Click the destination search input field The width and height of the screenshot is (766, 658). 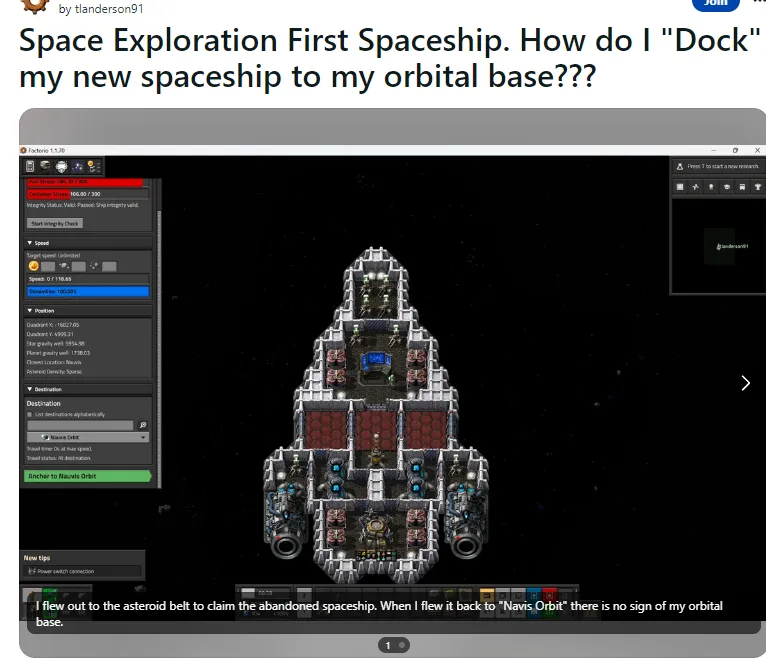pyautogui.click(x=80, y=425)
